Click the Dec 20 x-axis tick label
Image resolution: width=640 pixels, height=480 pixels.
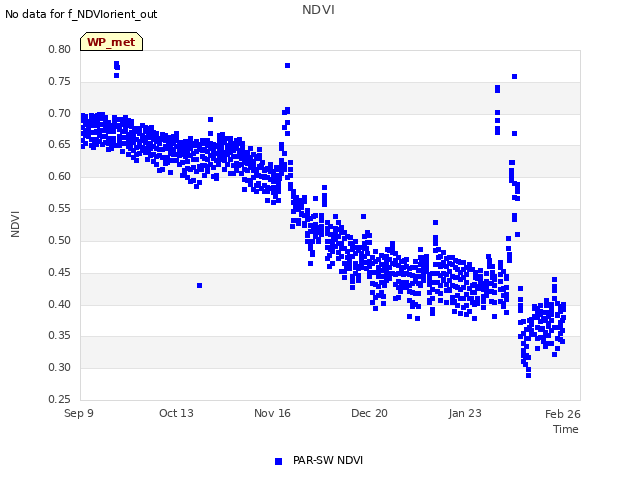(369, 413)
